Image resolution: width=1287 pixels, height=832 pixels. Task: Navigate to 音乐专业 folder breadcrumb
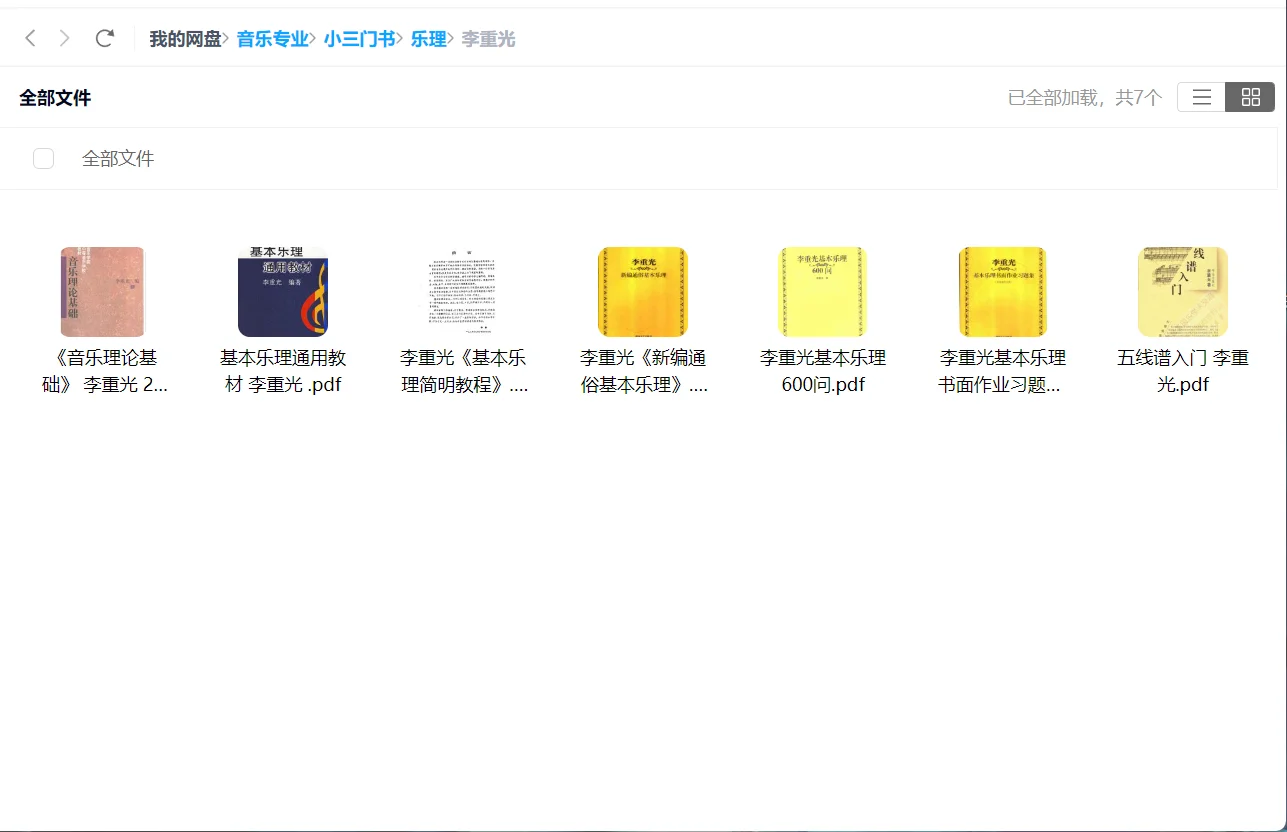[272, 39]
